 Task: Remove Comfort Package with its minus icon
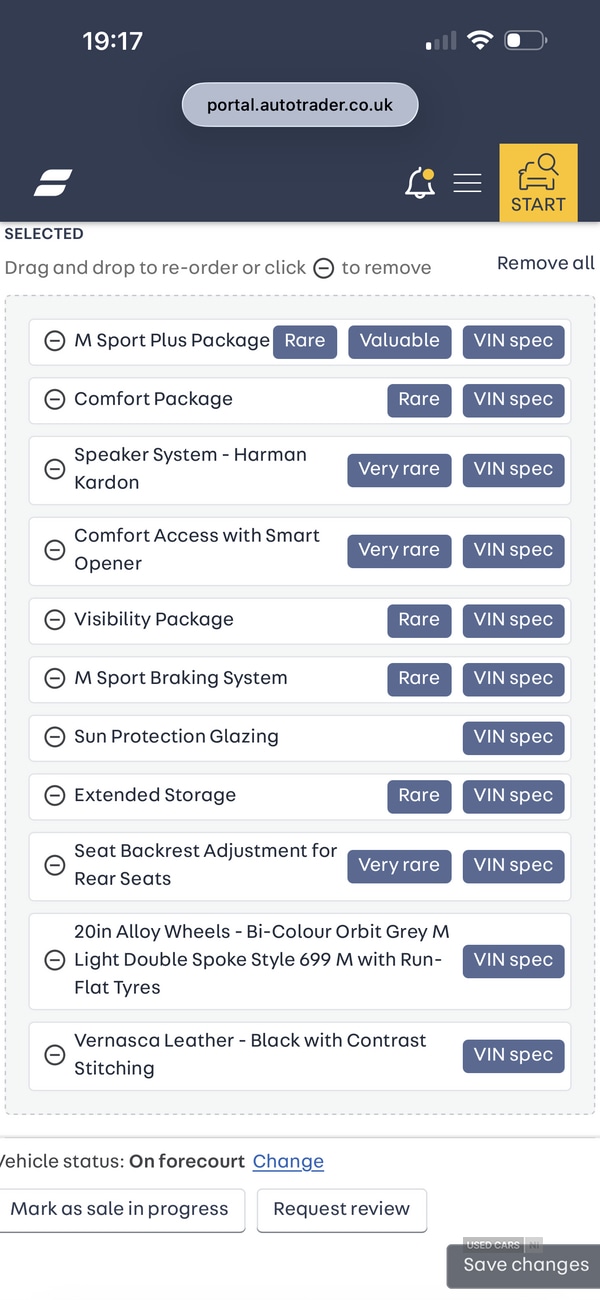[x=55, y=400]
